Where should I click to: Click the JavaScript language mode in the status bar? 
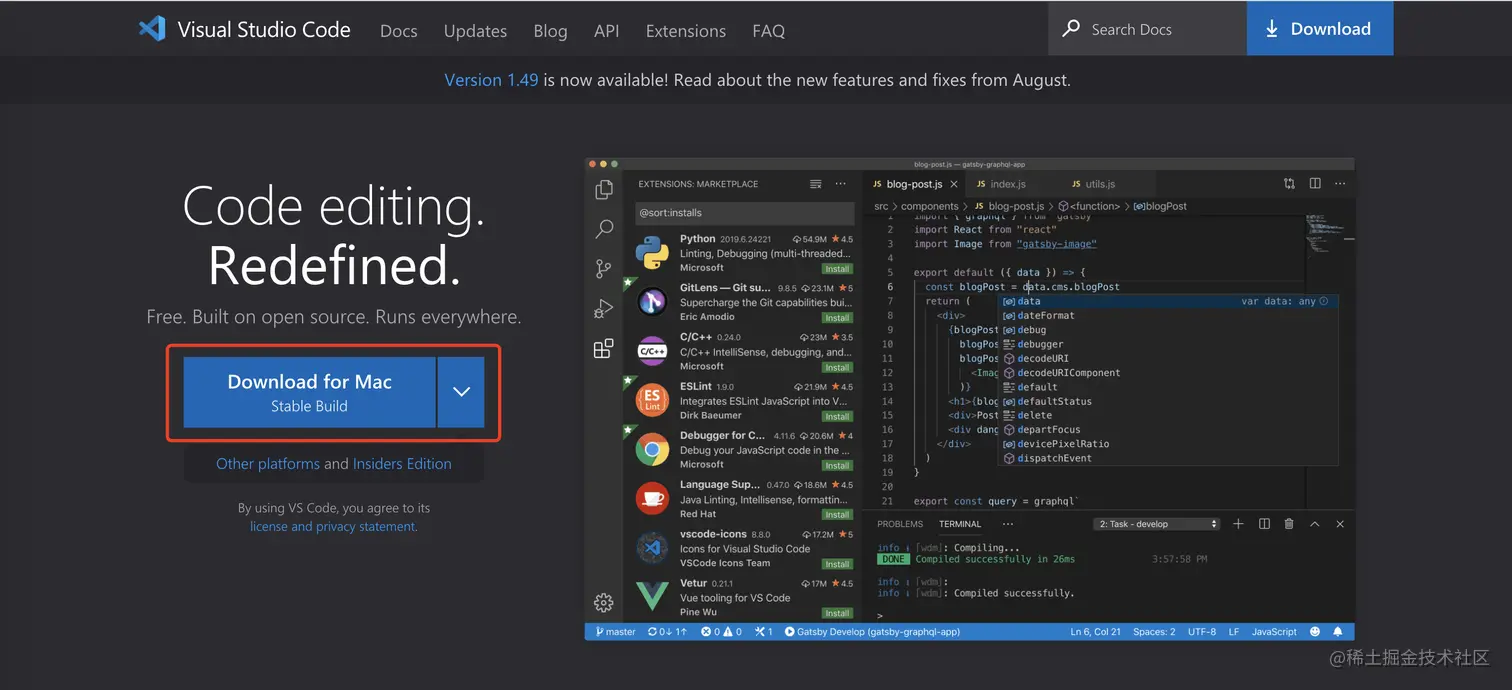[x=1274, y=632]
